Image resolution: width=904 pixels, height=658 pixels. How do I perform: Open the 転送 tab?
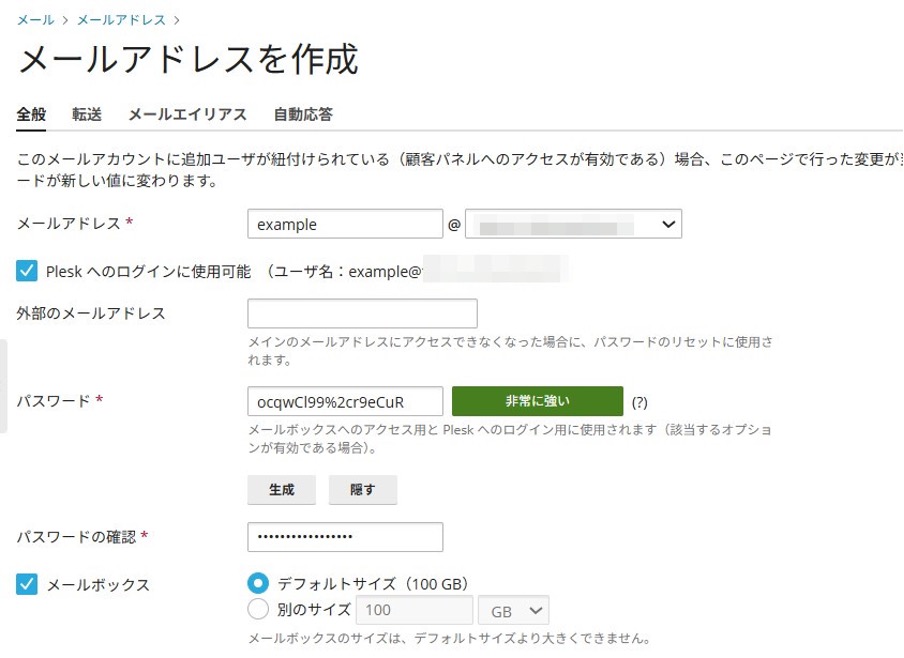[x=87, y=114]
